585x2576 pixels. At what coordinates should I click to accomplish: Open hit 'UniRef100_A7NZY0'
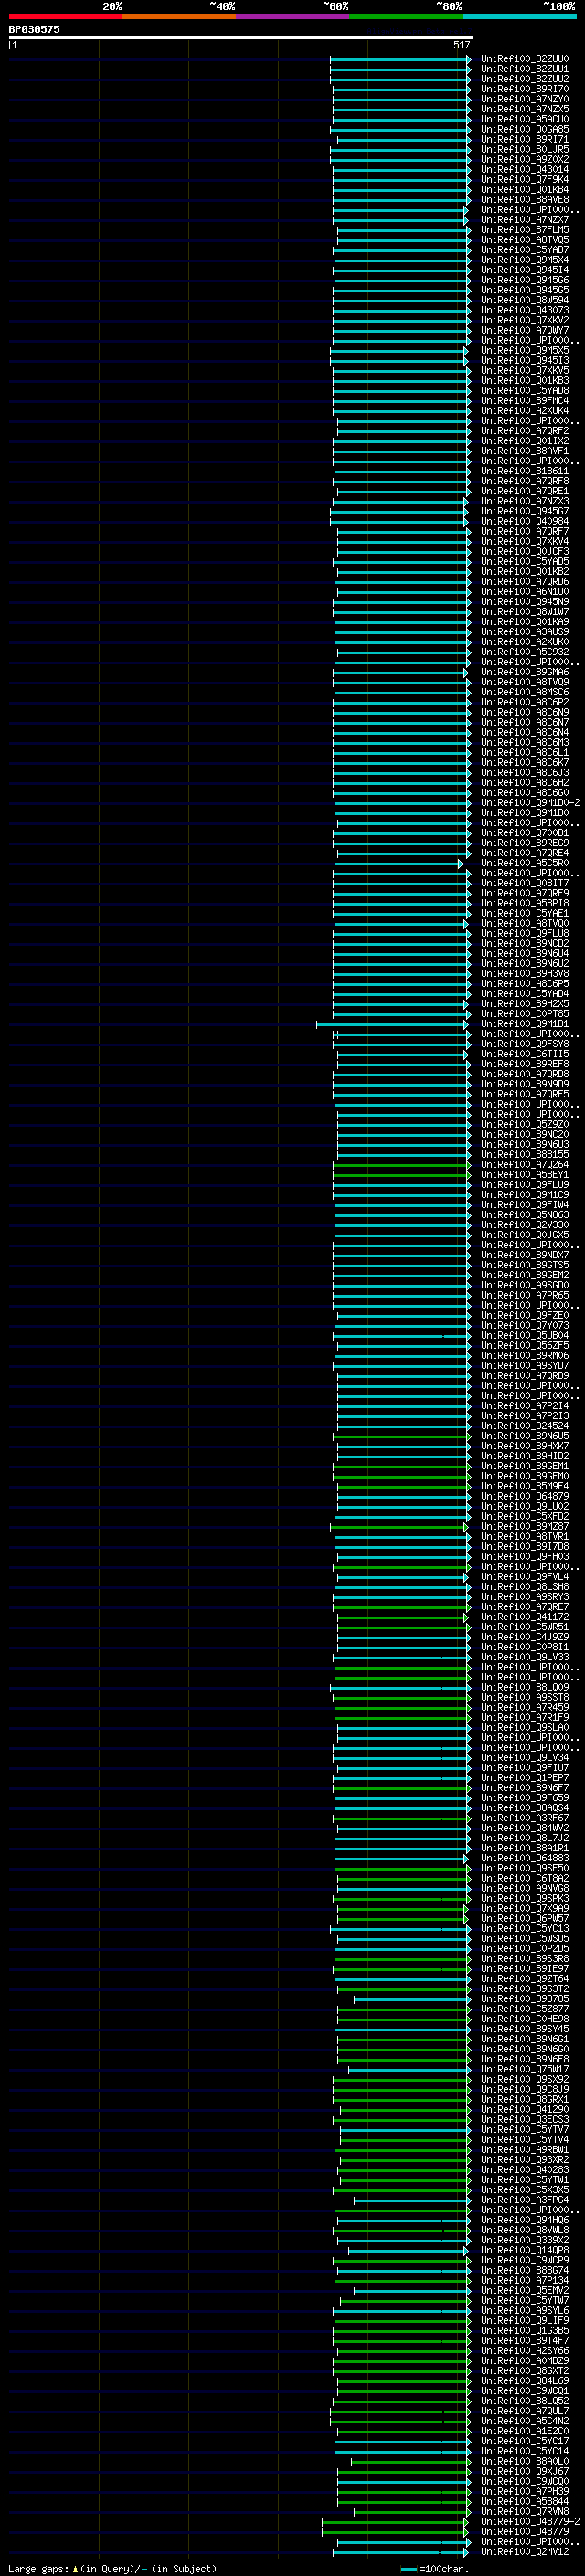(524, 99)
